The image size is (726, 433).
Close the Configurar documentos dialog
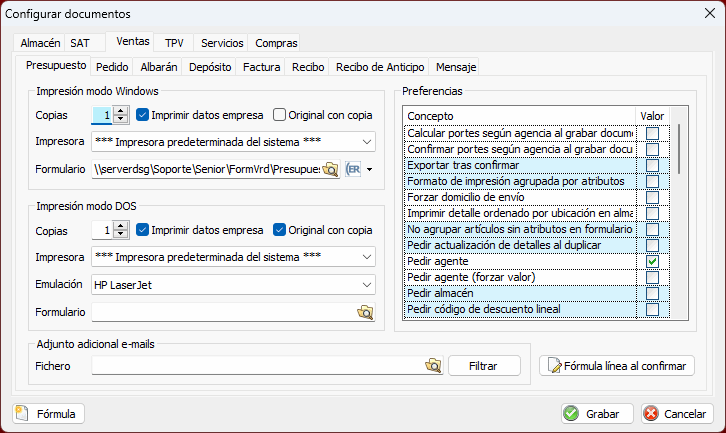click(x=710, y=13)
